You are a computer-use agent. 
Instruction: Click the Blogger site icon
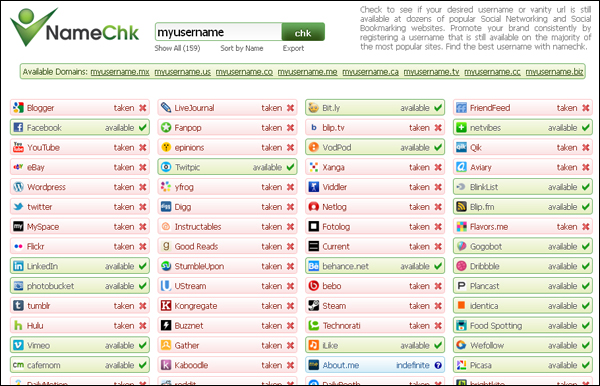(x=18, y=108)
